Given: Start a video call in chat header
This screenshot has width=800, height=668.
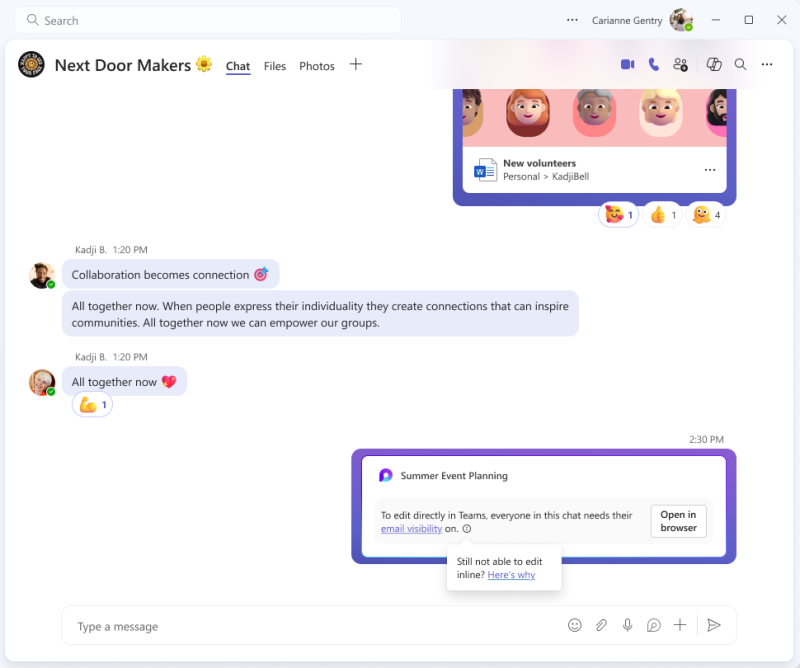Looking at the screenshot, I should [x=627, y=64].
